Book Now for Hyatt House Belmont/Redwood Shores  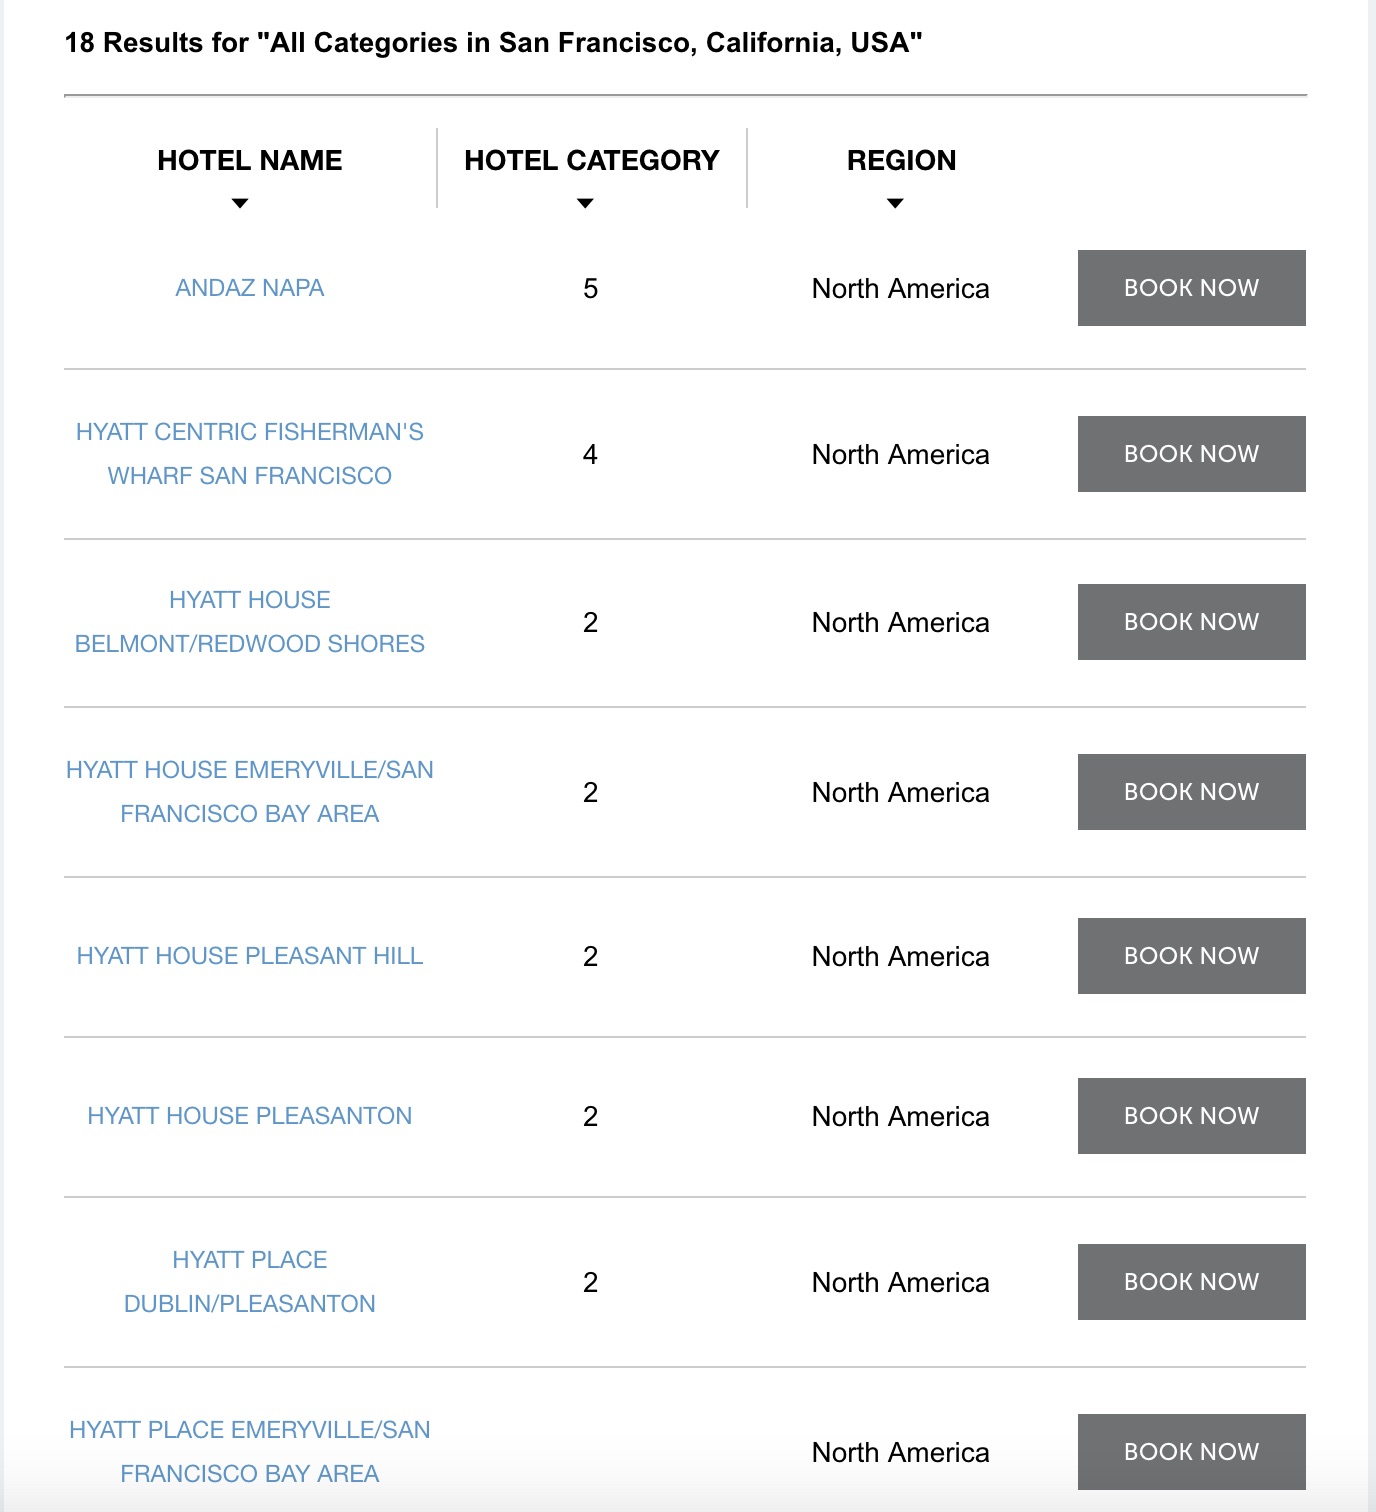1192,622
